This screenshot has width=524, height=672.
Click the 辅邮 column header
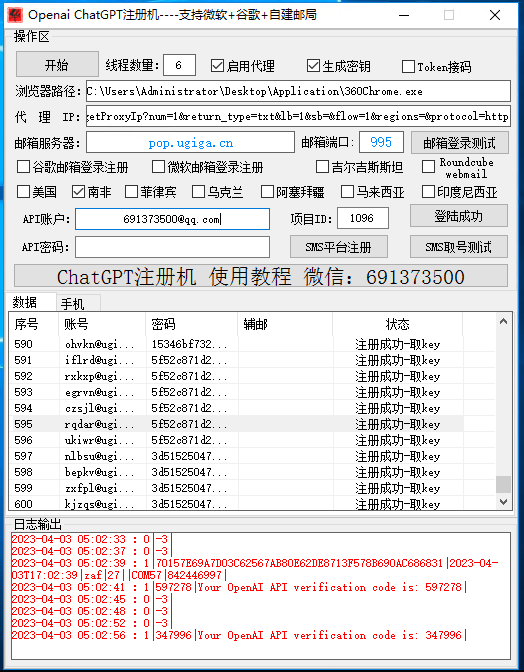(x=285, y=324)
